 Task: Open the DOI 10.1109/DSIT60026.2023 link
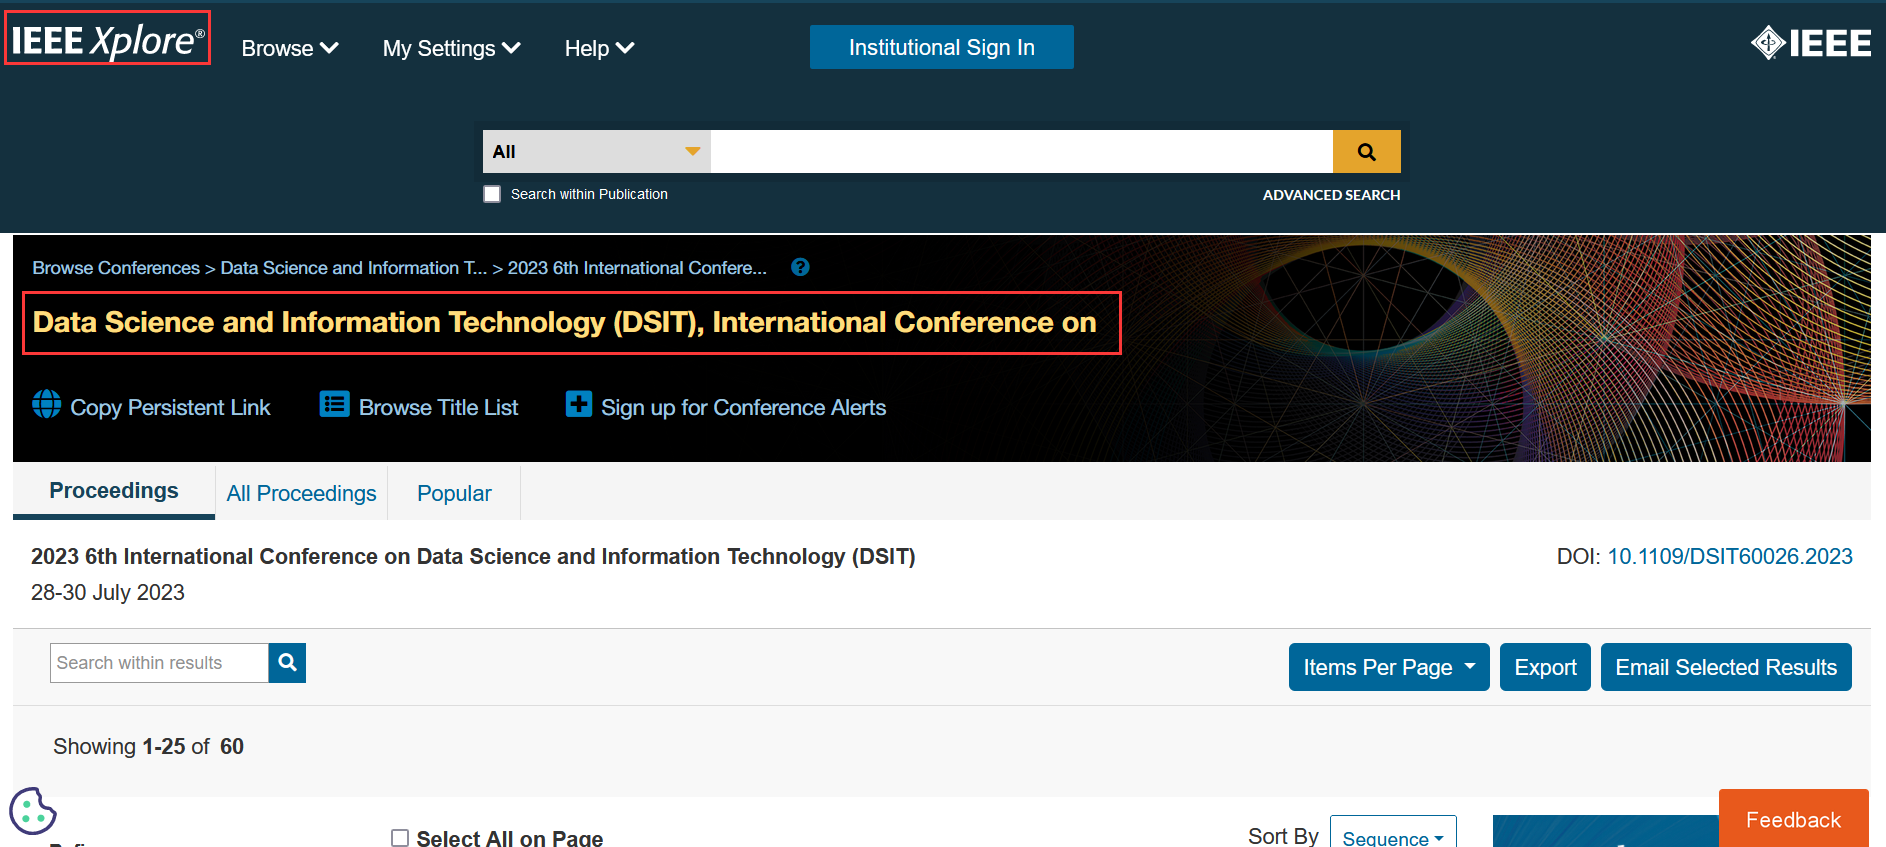tap(1729, 556)
